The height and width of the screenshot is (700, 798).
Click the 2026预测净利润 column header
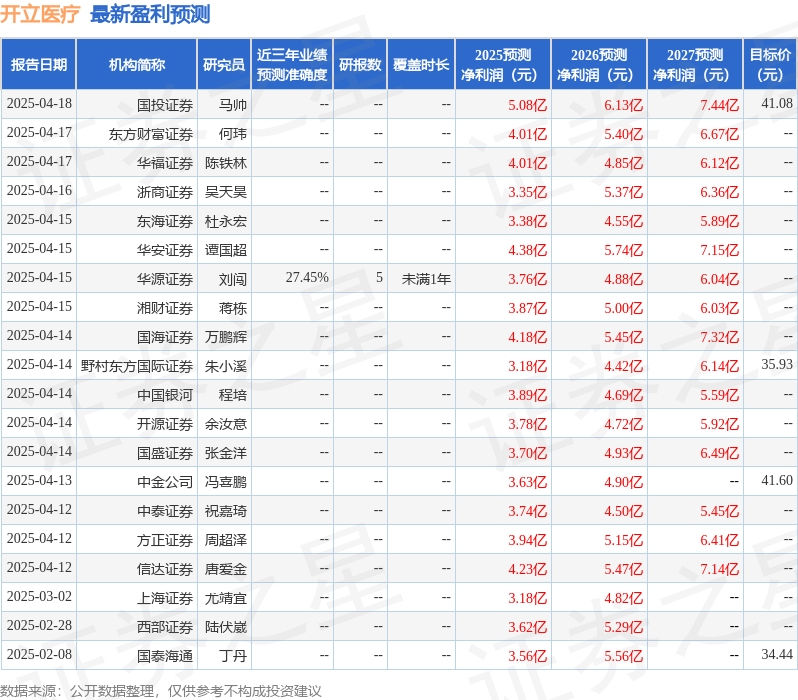(x=599, y=65)
